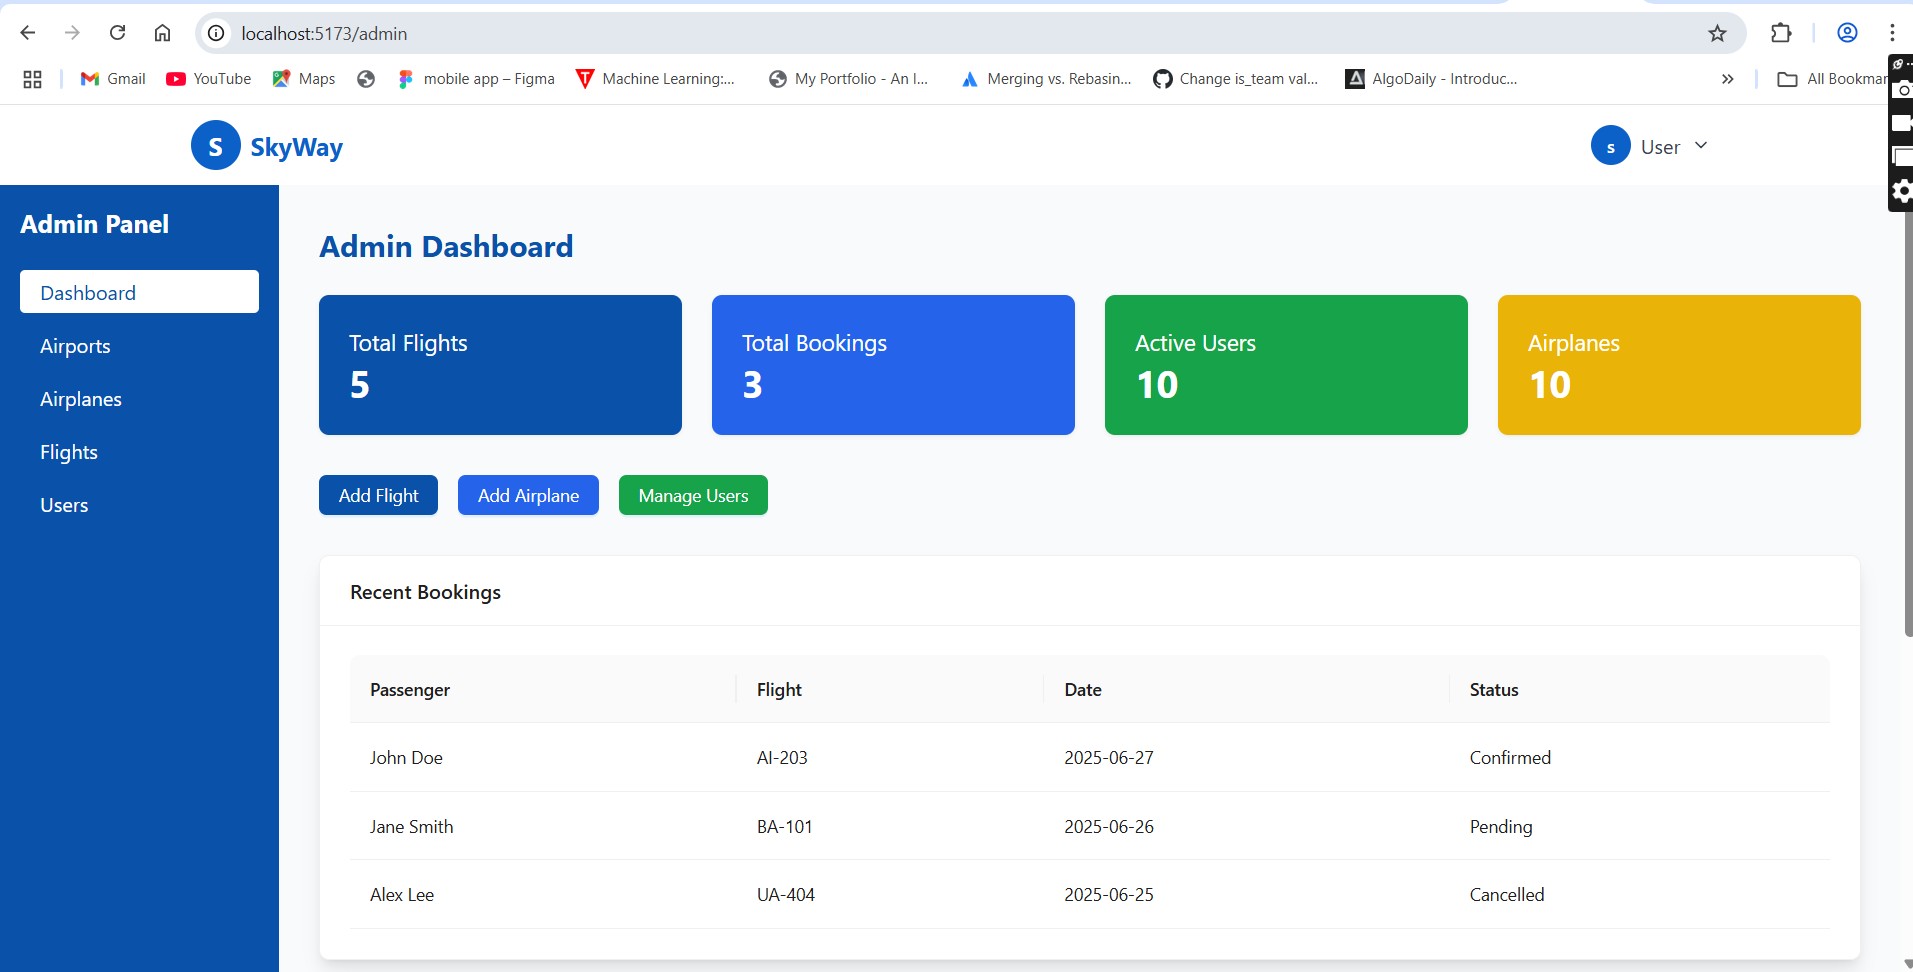Click the user avatar circle in header

(1610, 146)
